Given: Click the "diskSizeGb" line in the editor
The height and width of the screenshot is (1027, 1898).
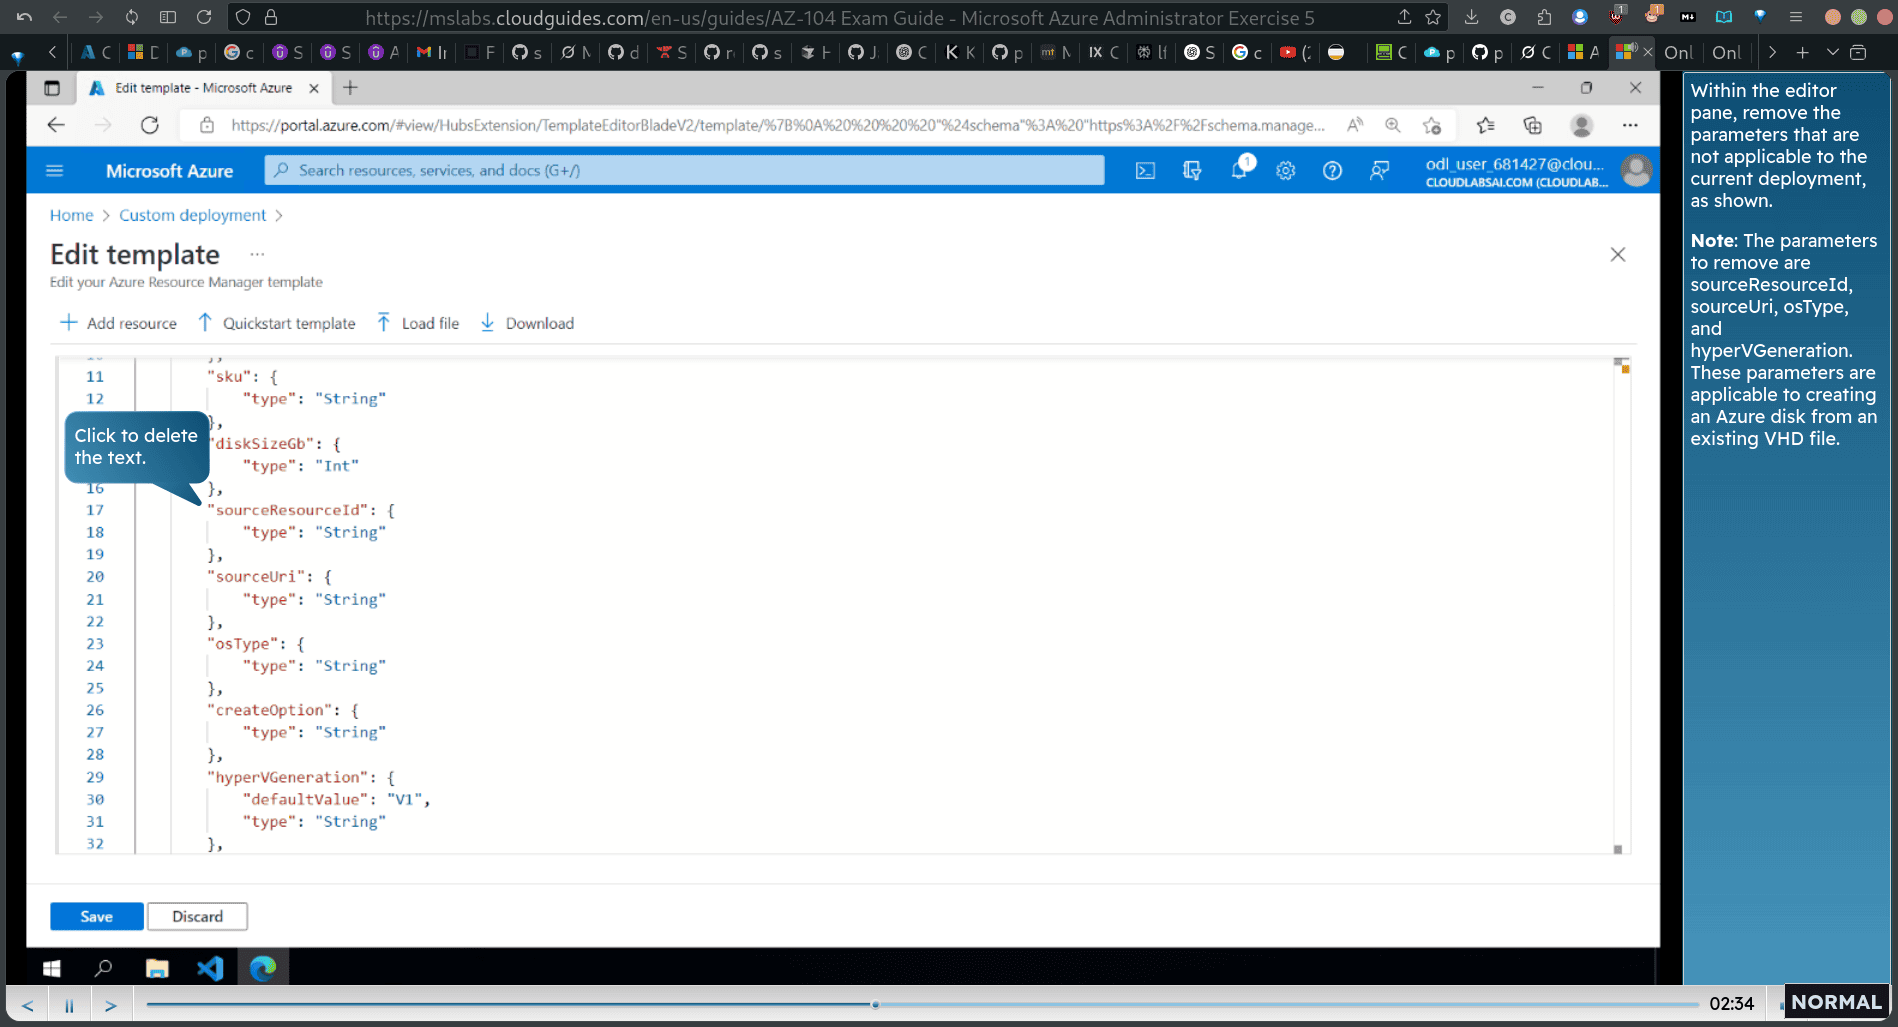Looking at the screenshot, I should pyautogui.click(x=276, y=443).
